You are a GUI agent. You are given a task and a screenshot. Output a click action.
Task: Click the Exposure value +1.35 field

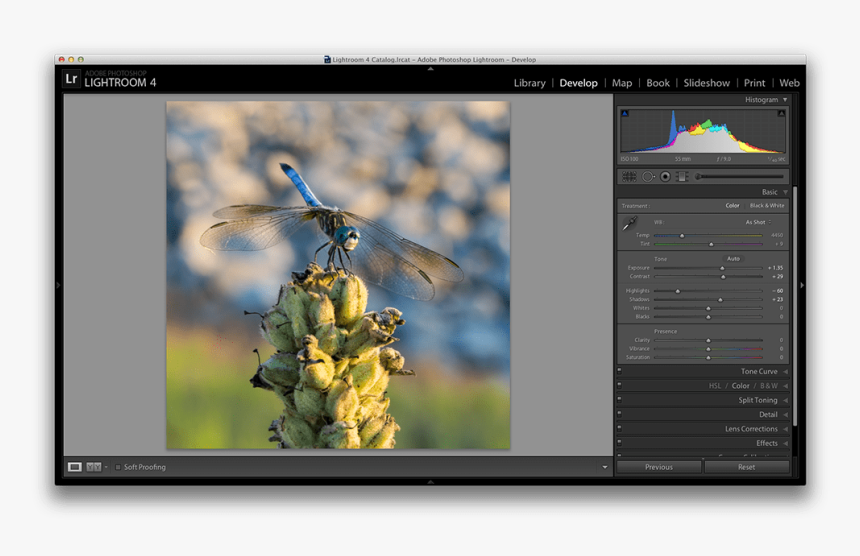[776, 268]
